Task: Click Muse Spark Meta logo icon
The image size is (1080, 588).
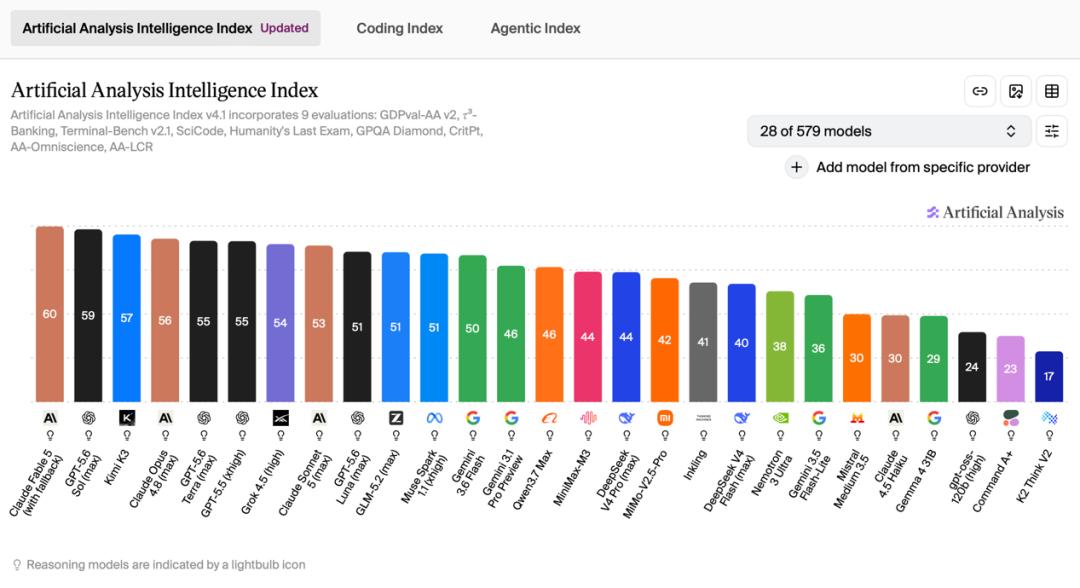Action: (x=434, y=418)
